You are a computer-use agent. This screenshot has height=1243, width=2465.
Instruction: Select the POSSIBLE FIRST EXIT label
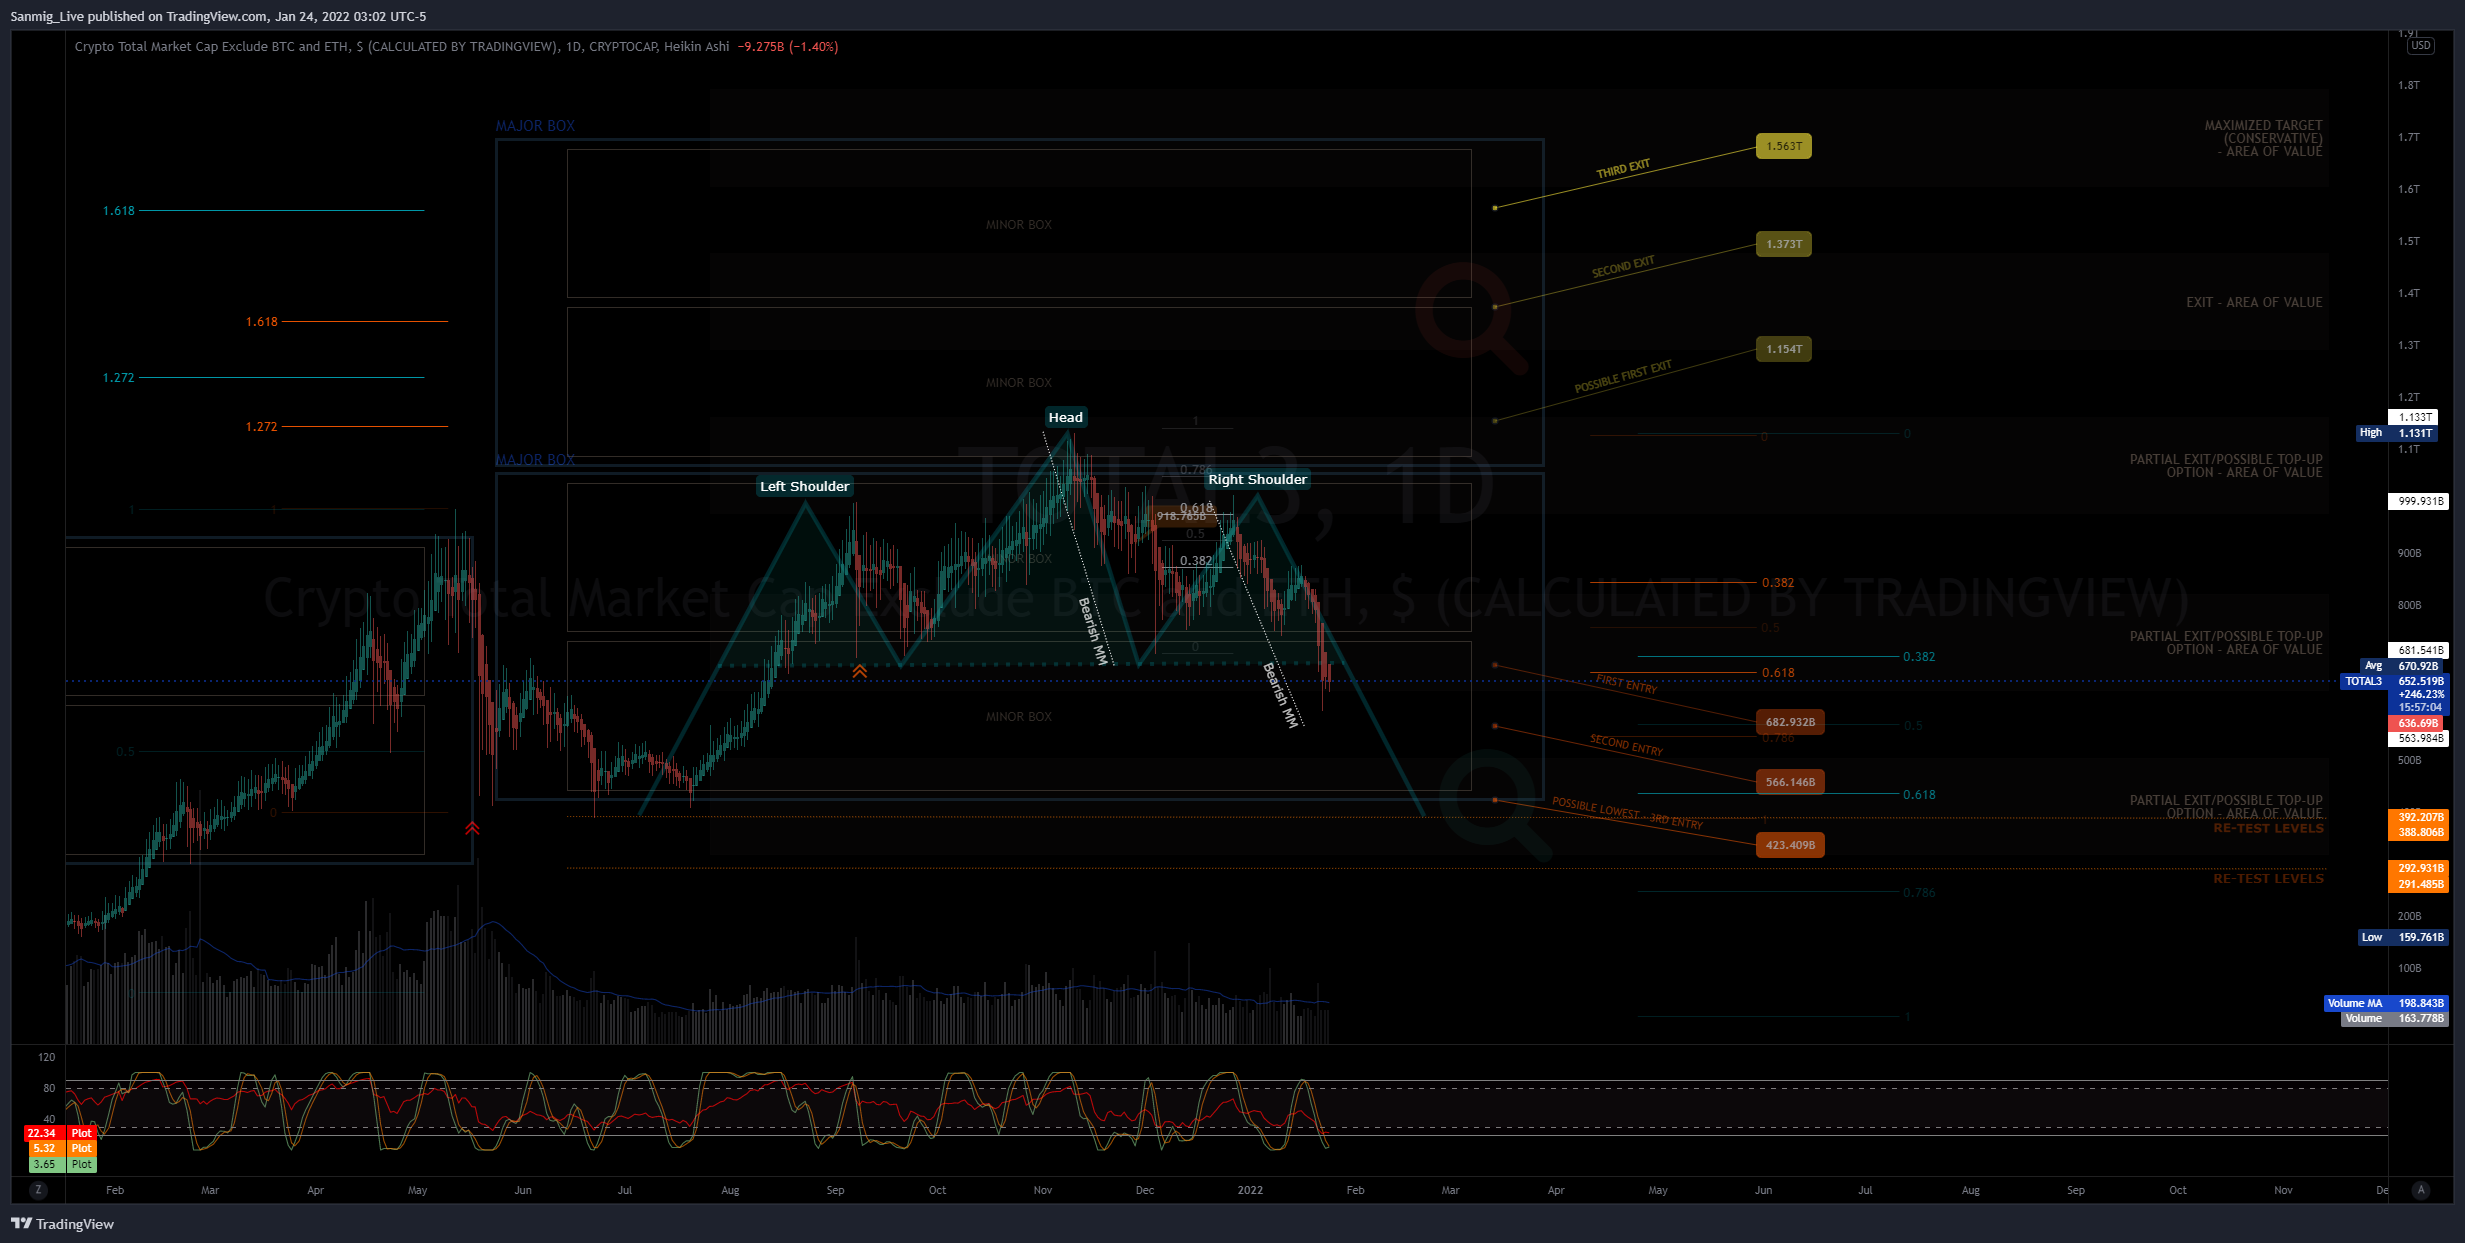pos(1623,377)
